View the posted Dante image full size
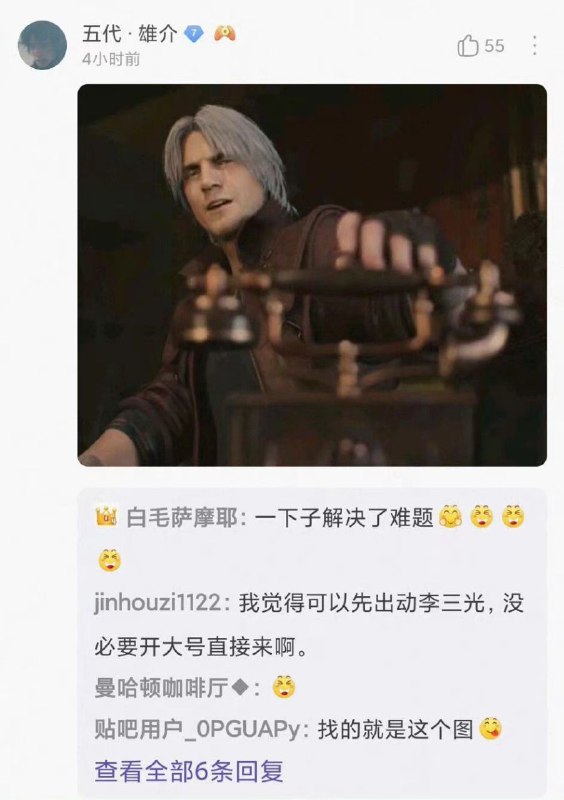The height and width of the screenshot is (800, 564). pyautogui.click(x=312, y=275)
